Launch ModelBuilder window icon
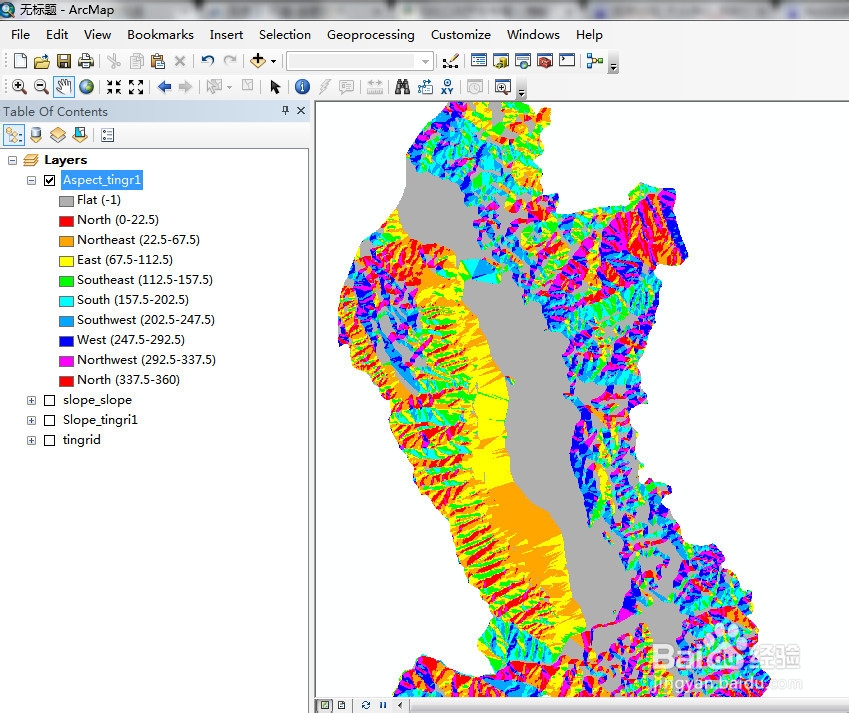The height and width of the screenshot is (713, 849). pyautogui.click(x=595, y=61)
